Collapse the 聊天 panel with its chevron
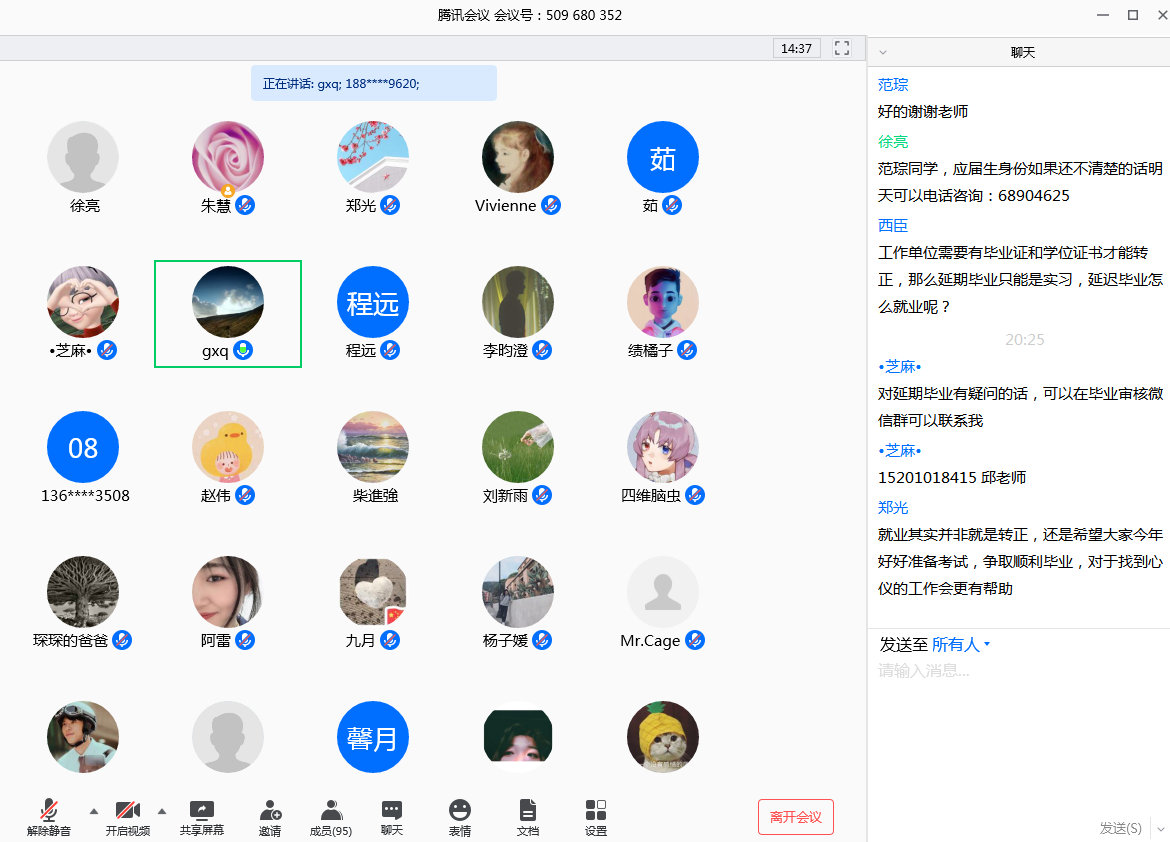Screen dimensions: 1170x842 pyautogui.click(x=883, y=52)
